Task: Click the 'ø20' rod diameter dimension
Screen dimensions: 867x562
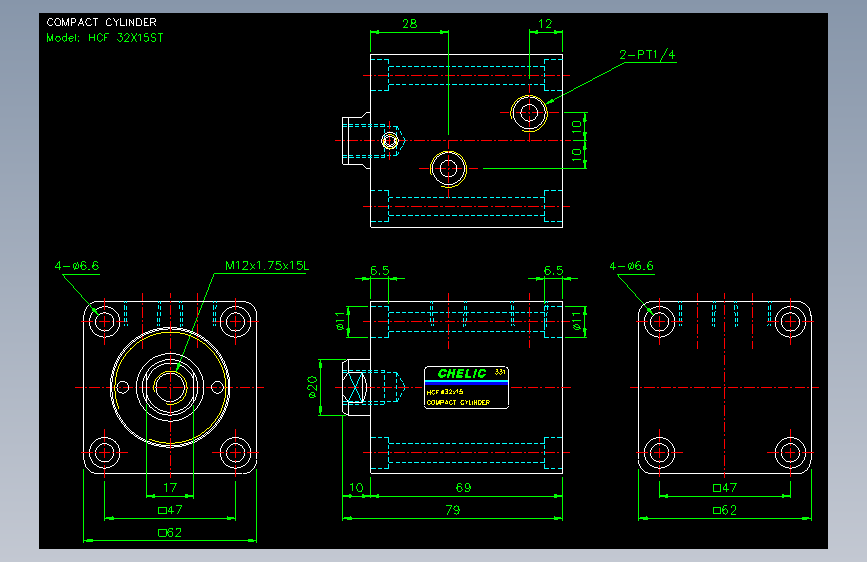Action: 312,387
